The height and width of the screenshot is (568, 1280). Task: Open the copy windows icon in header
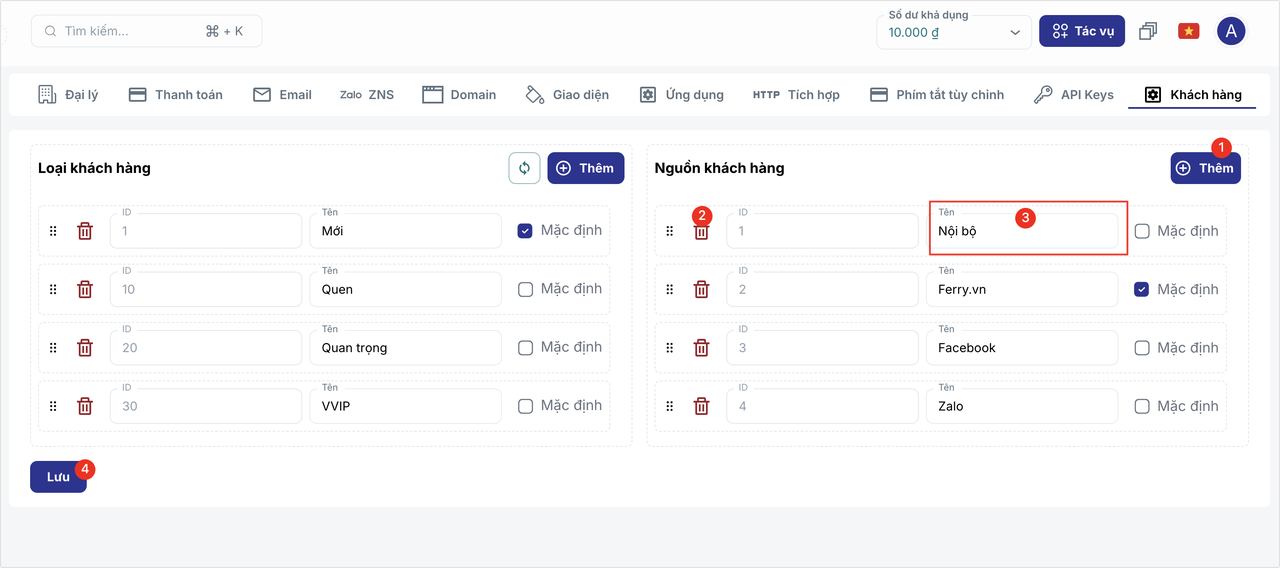point(1148,31)
